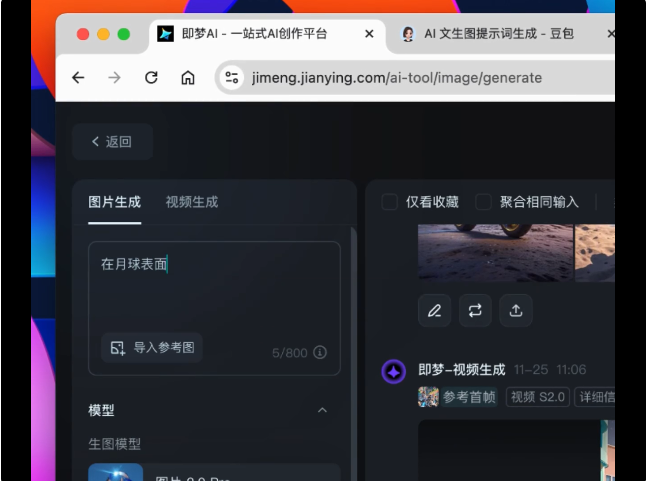Image resolution: width=648 pixels, height=481 pixels.
Task: Click the 生图模型 label
Action: point(114,444)
